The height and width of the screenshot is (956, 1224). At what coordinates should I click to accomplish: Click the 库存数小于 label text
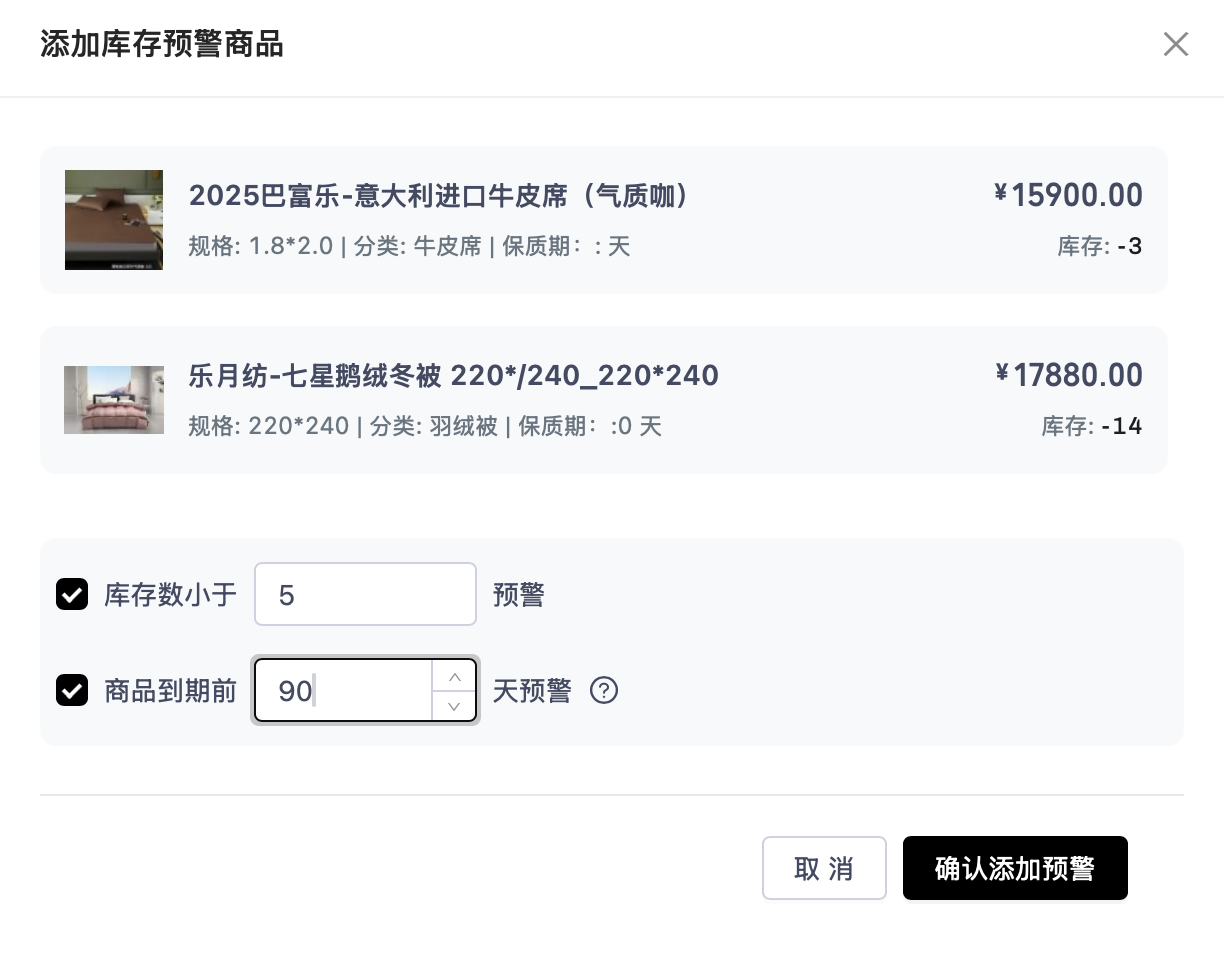(x=170, y=595)
